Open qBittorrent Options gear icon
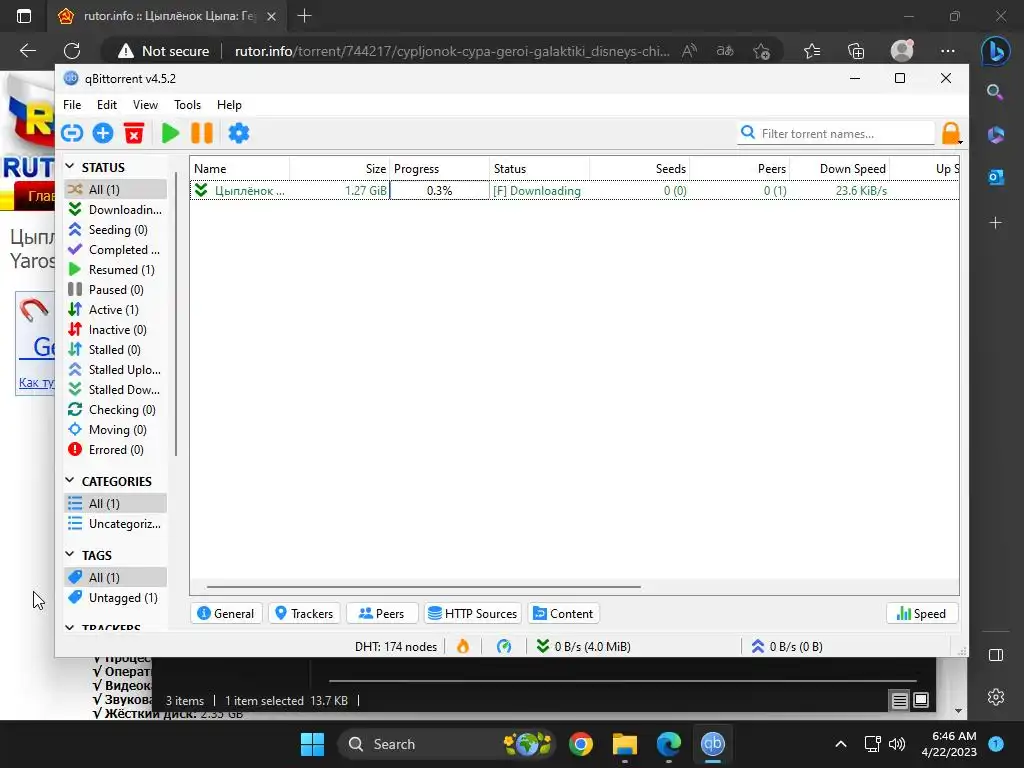The height and width of the screenshot is (768, 1024). [238, 133]
